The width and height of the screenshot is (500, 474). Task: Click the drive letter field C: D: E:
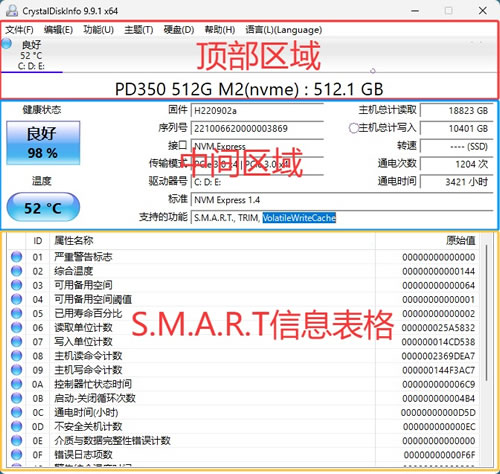click(257, 182)
